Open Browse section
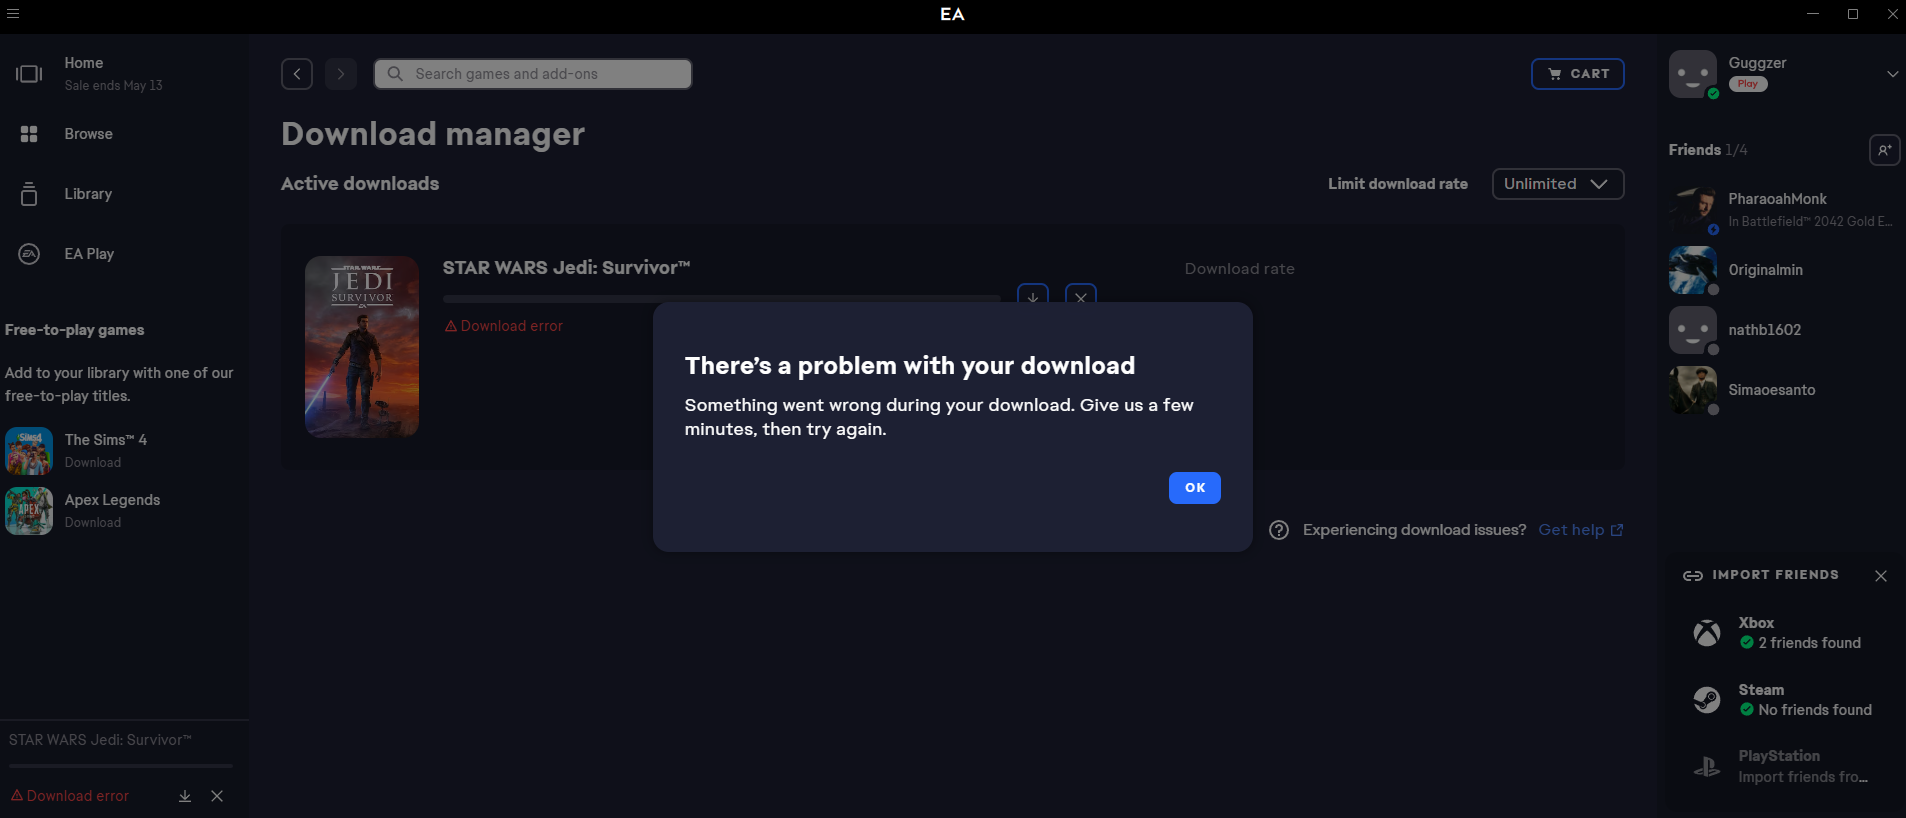The image size is (1906, 818). (x=88, y=134)
